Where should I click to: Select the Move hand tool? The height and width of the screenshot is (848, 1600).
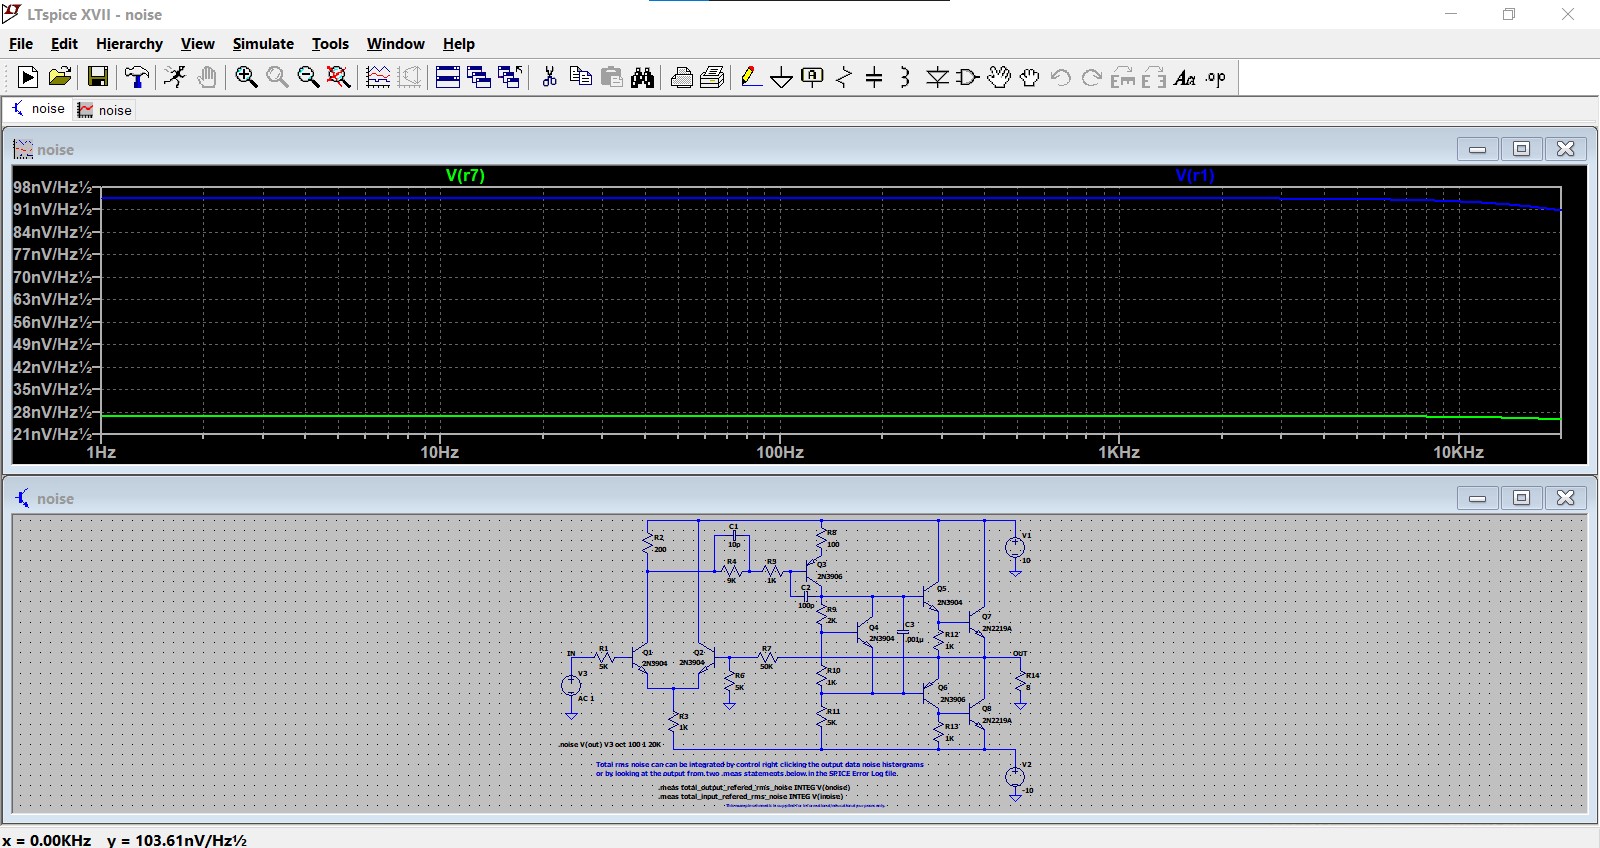tap(999, 77)
